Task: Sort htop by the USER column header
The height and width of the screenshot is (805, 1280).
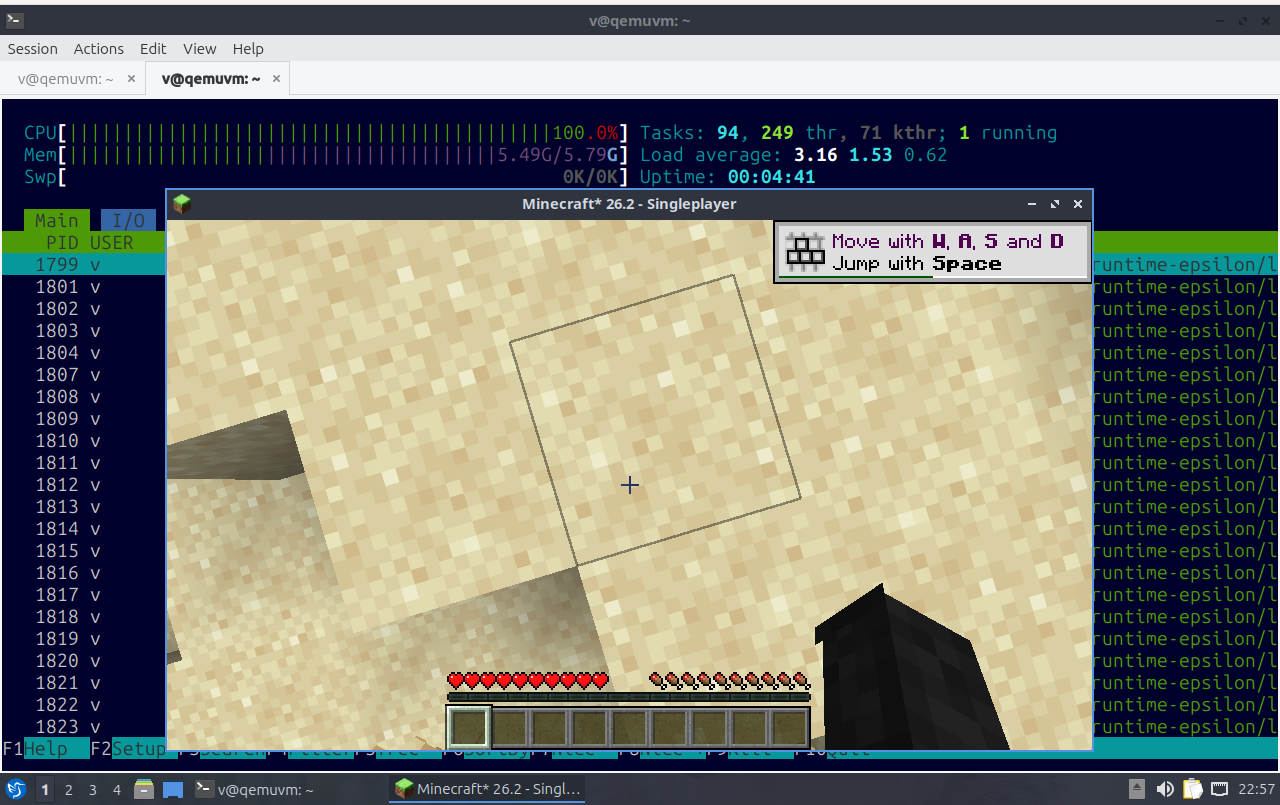Action: (112, 243)
